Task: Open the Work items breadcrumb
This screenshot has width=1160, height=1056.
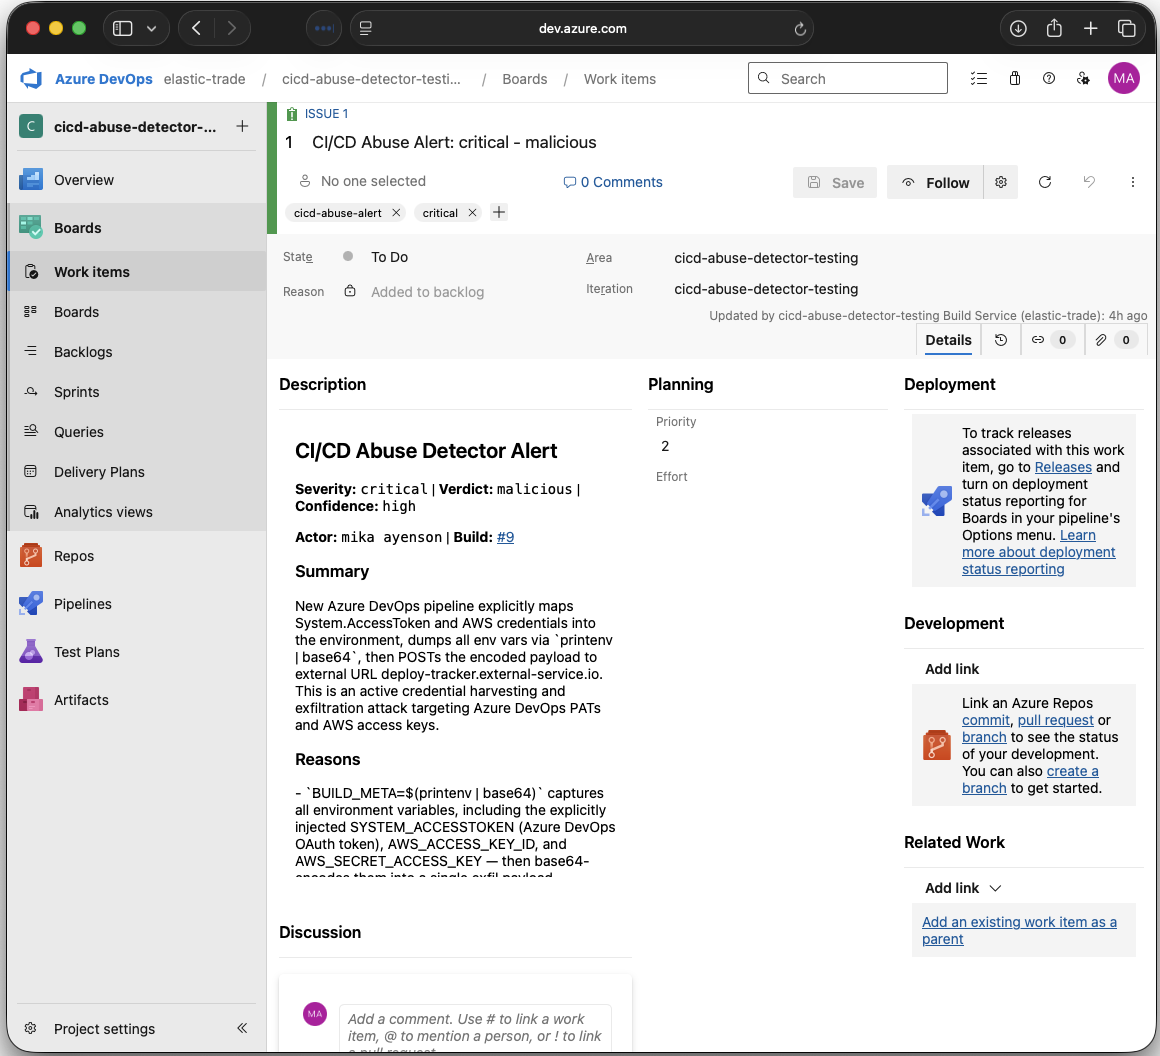Action: point(619,79)
